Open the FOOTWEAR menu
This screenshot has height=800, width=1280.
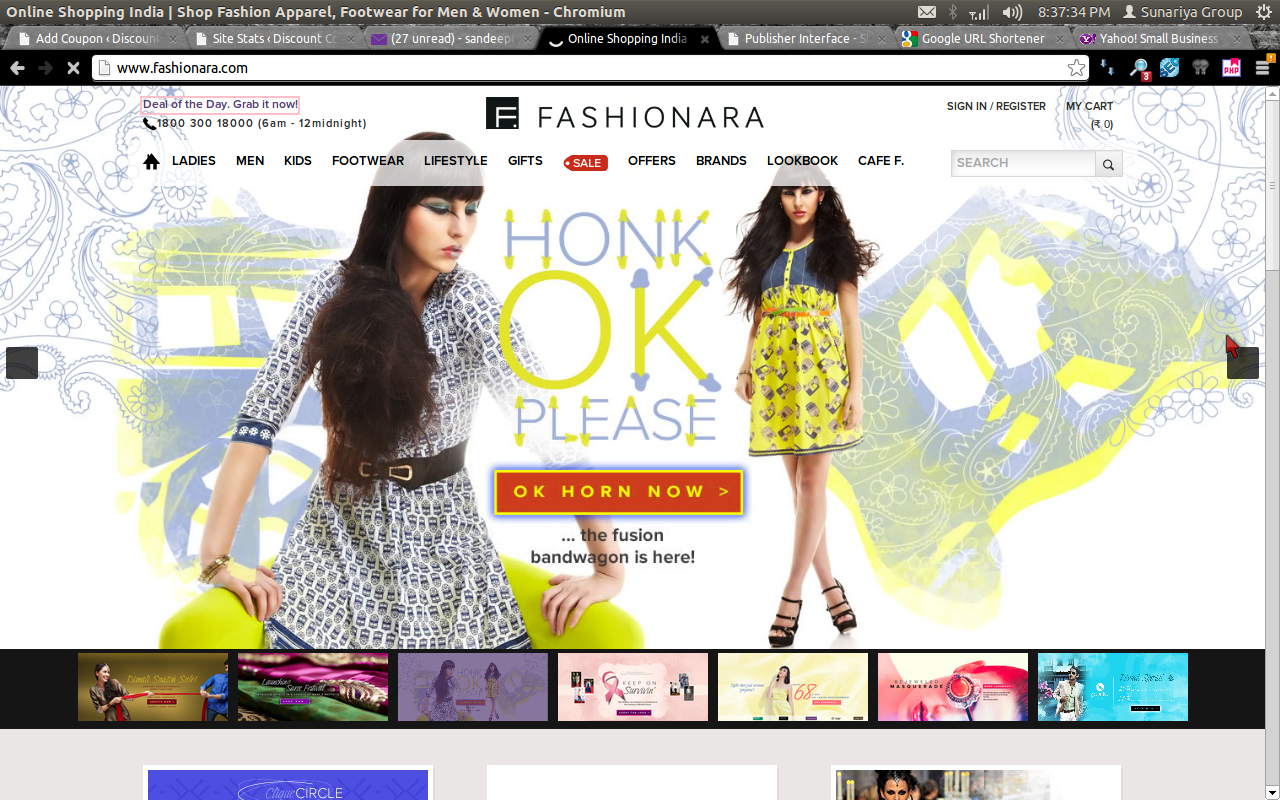pyautogui.click(x=368, y=161)
